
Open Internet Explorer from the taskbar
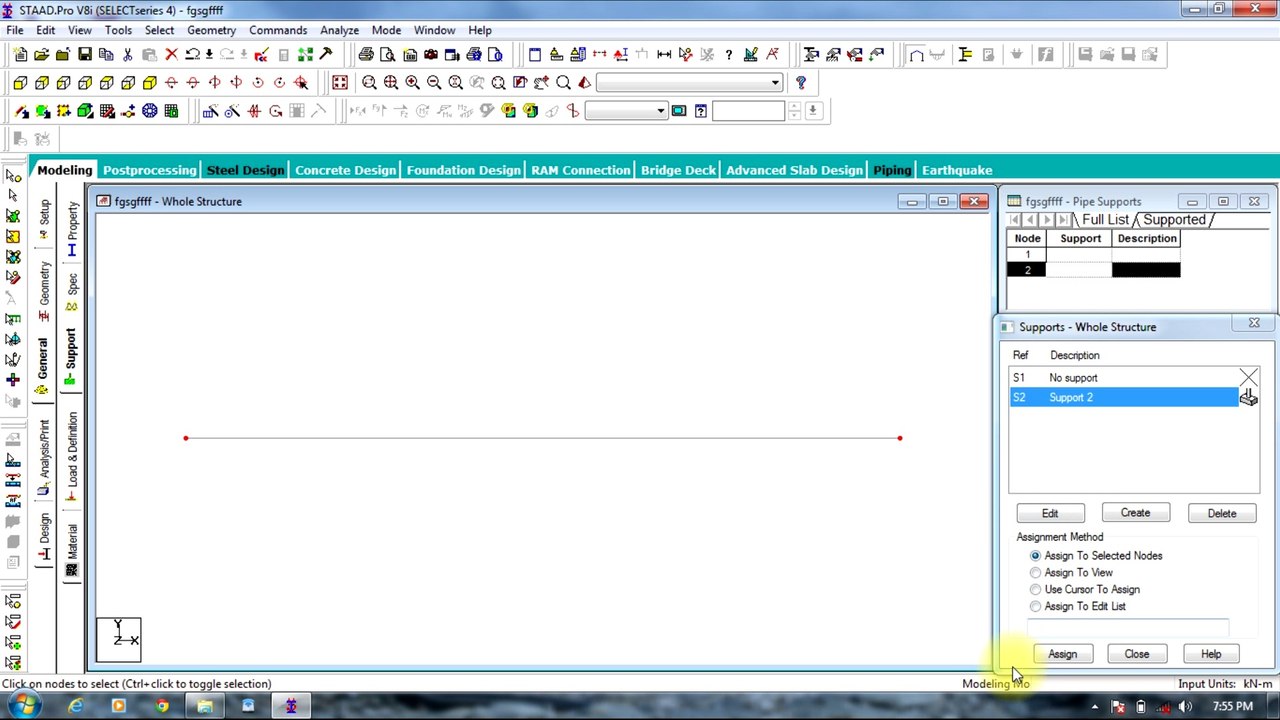76,707
